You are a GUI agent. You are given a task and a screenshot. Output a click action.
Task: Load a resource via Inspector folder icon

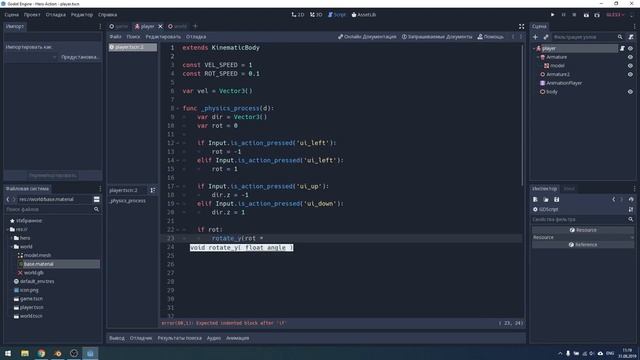[546, 200]
